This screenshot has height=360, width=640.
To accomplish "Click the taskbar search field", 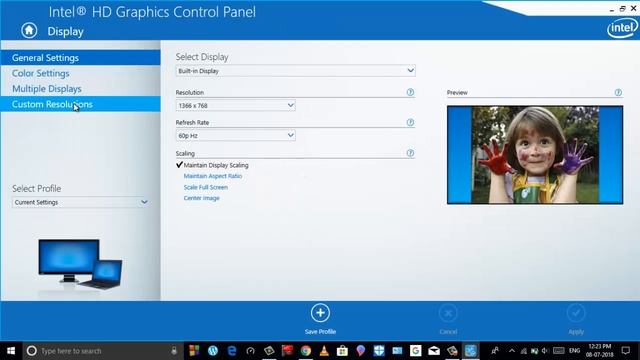I will 102,351.
